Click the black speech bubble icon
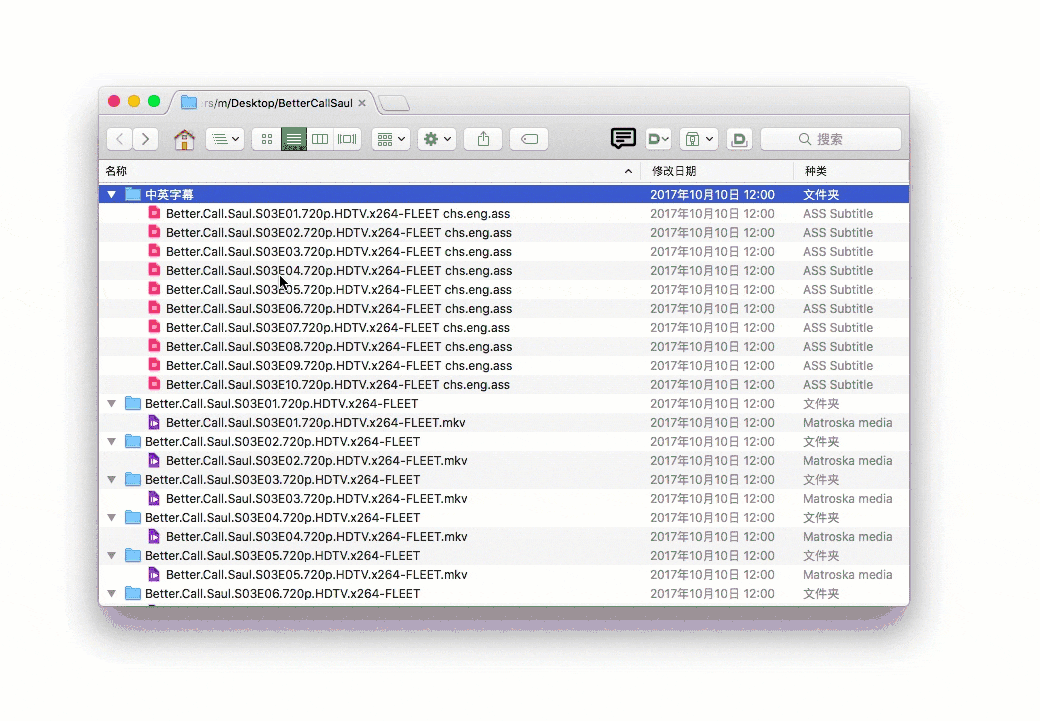Viewport: 1040px width, 721px height. pyautogui.click(x=623, y=138)
